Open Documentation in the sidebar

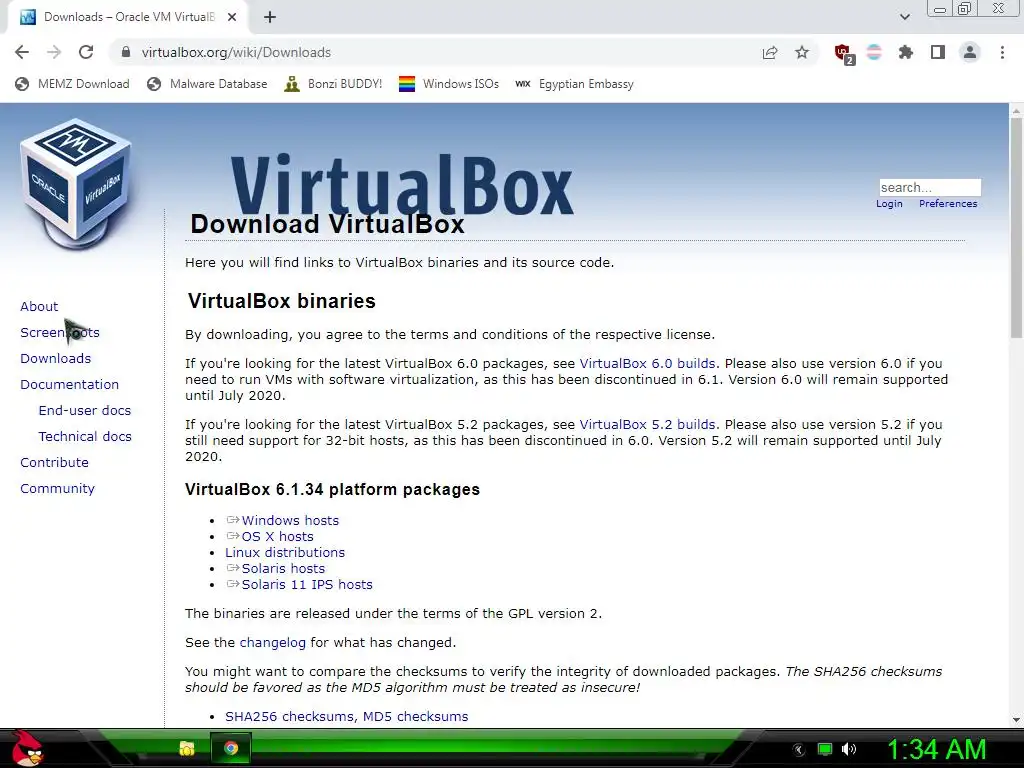69,385
